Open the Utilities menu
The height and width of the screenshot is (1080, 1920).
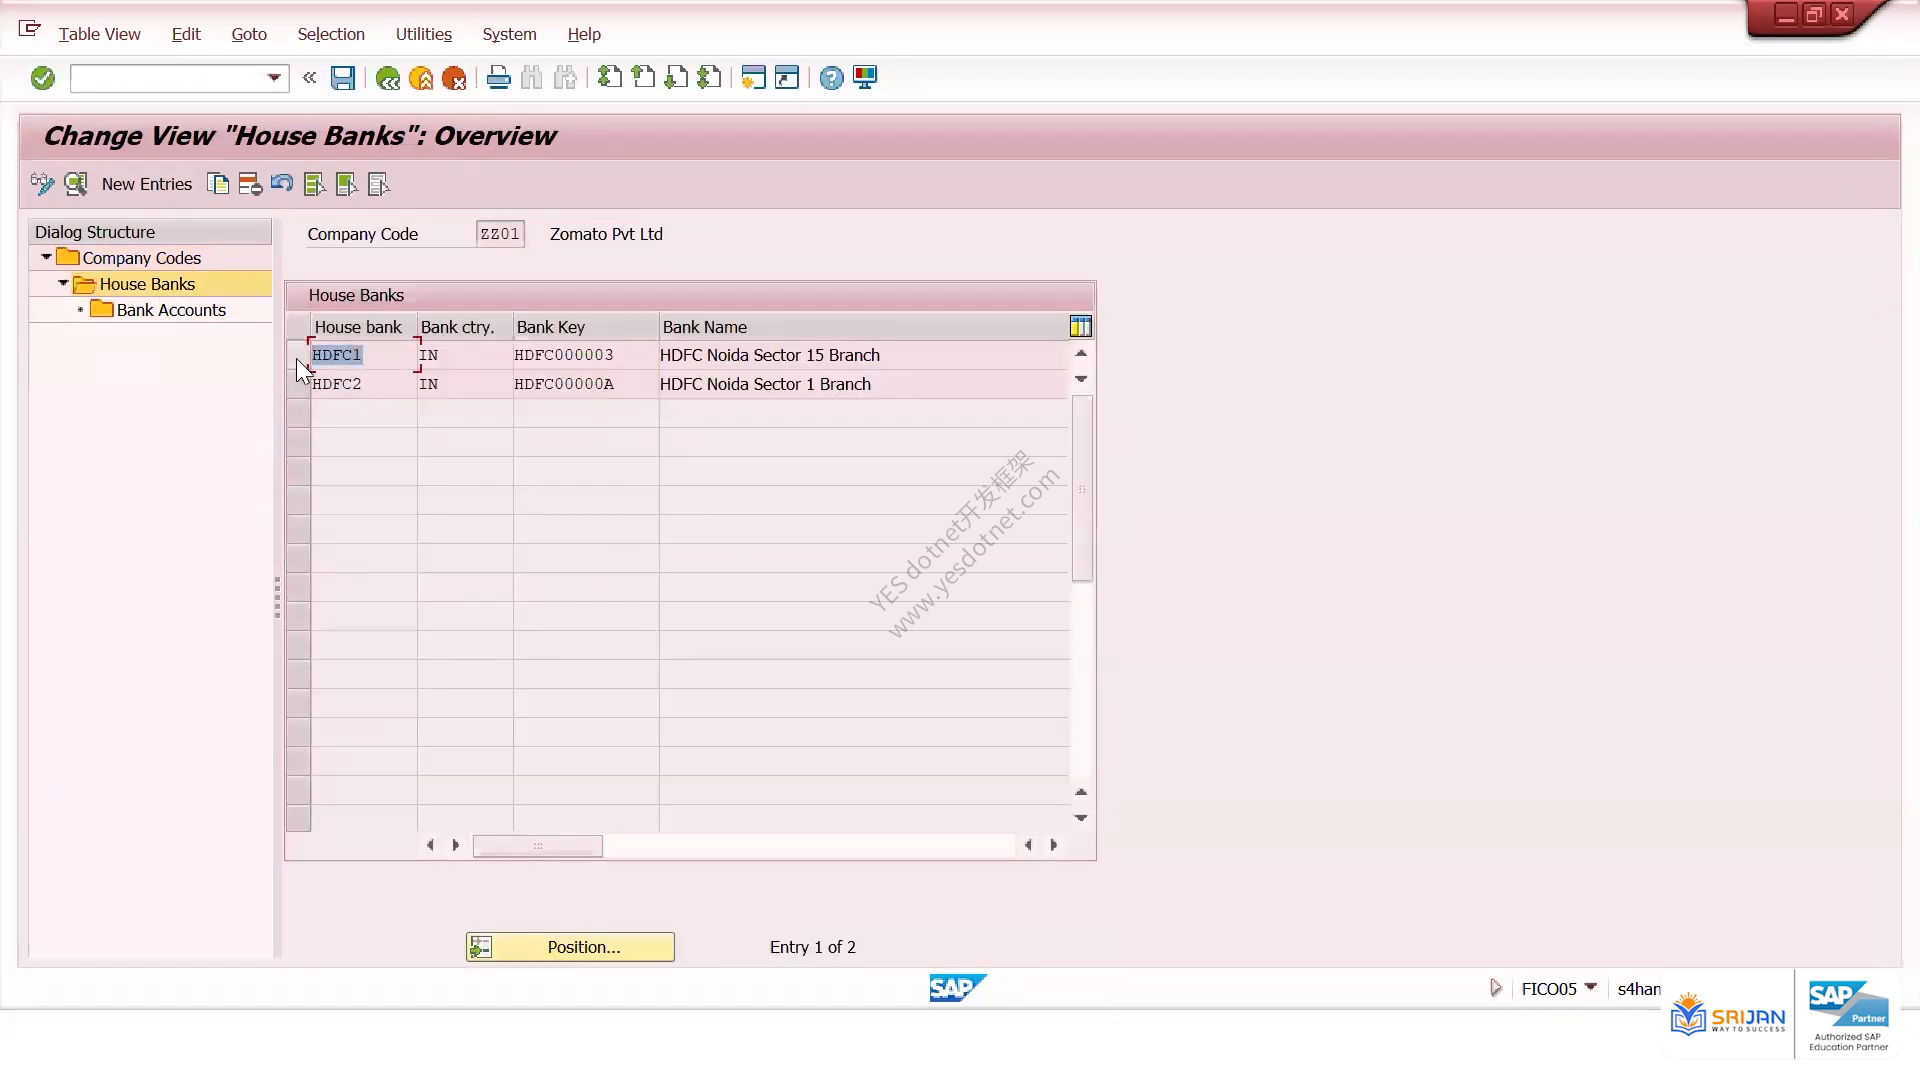(x=424, y=34)
